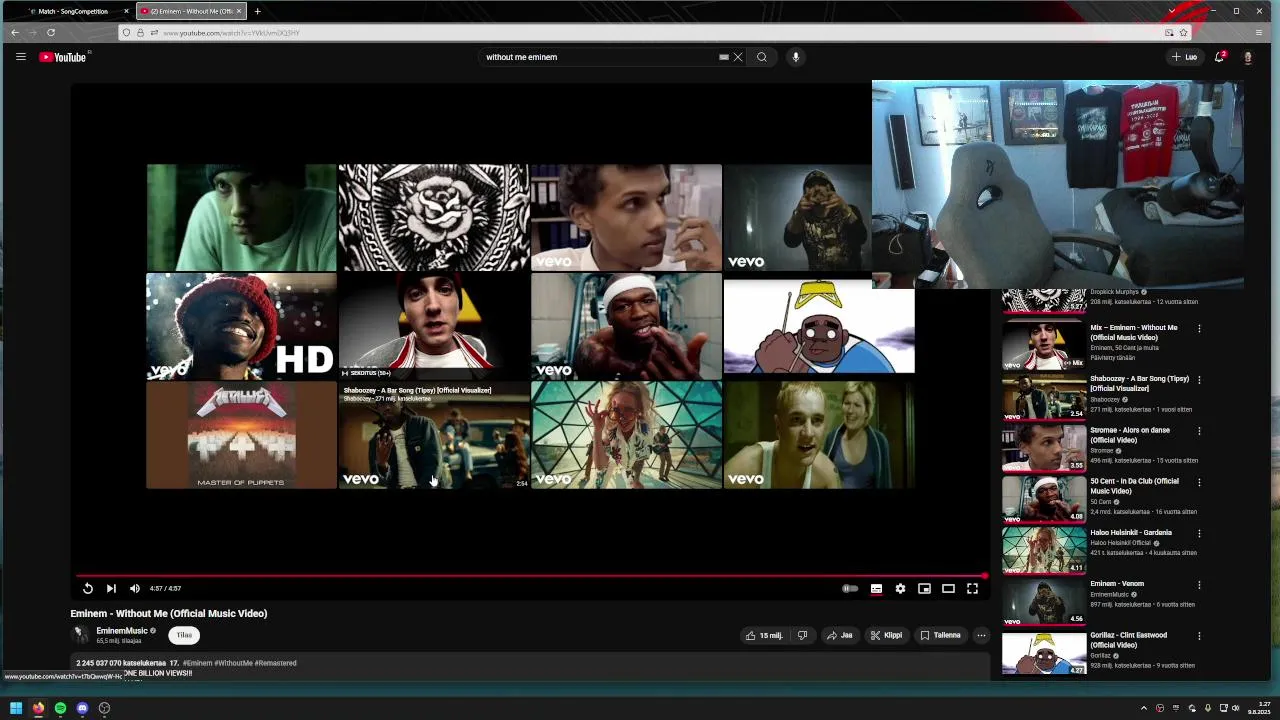Open Discord from taskbar

tap(82, 708)
